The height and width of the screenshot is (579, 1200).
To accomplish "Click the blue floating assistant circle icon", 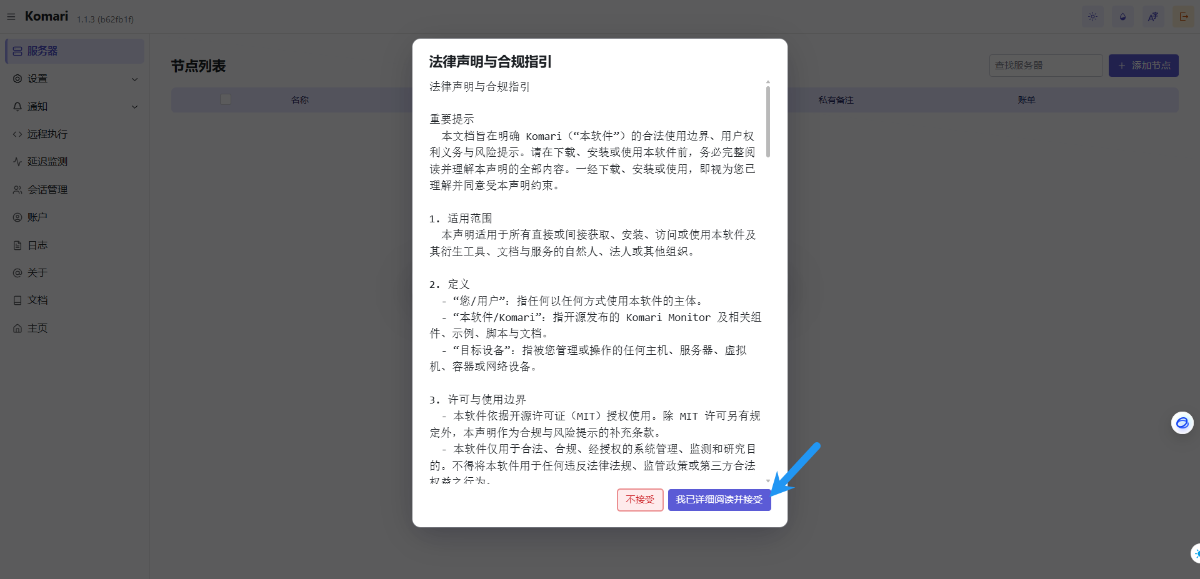I will 1183,423.
